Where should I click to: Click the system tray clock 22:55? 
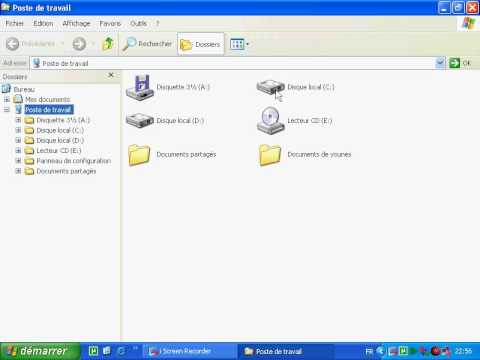click(463, 351)
